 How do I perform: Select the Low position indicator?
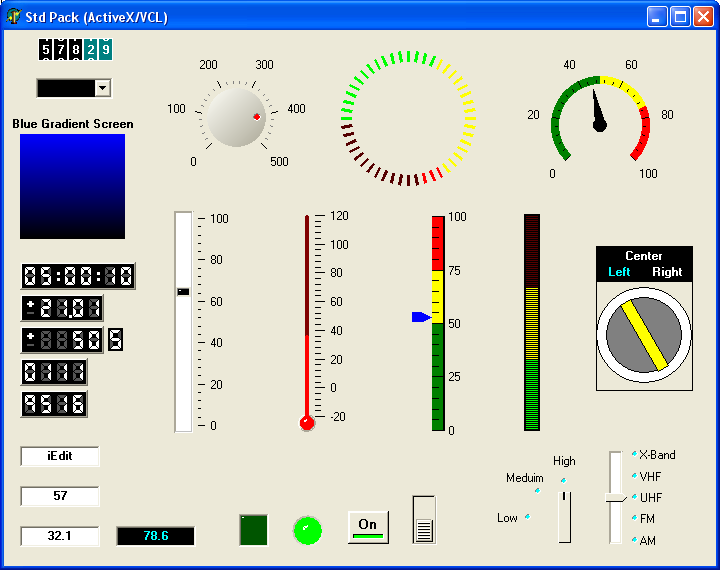pyautogui.click(x=528, y=517)
